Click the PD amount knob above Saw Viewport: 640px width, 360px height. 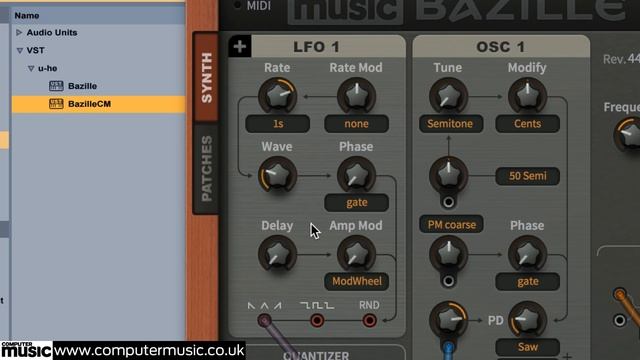click(x=527, y=320)
